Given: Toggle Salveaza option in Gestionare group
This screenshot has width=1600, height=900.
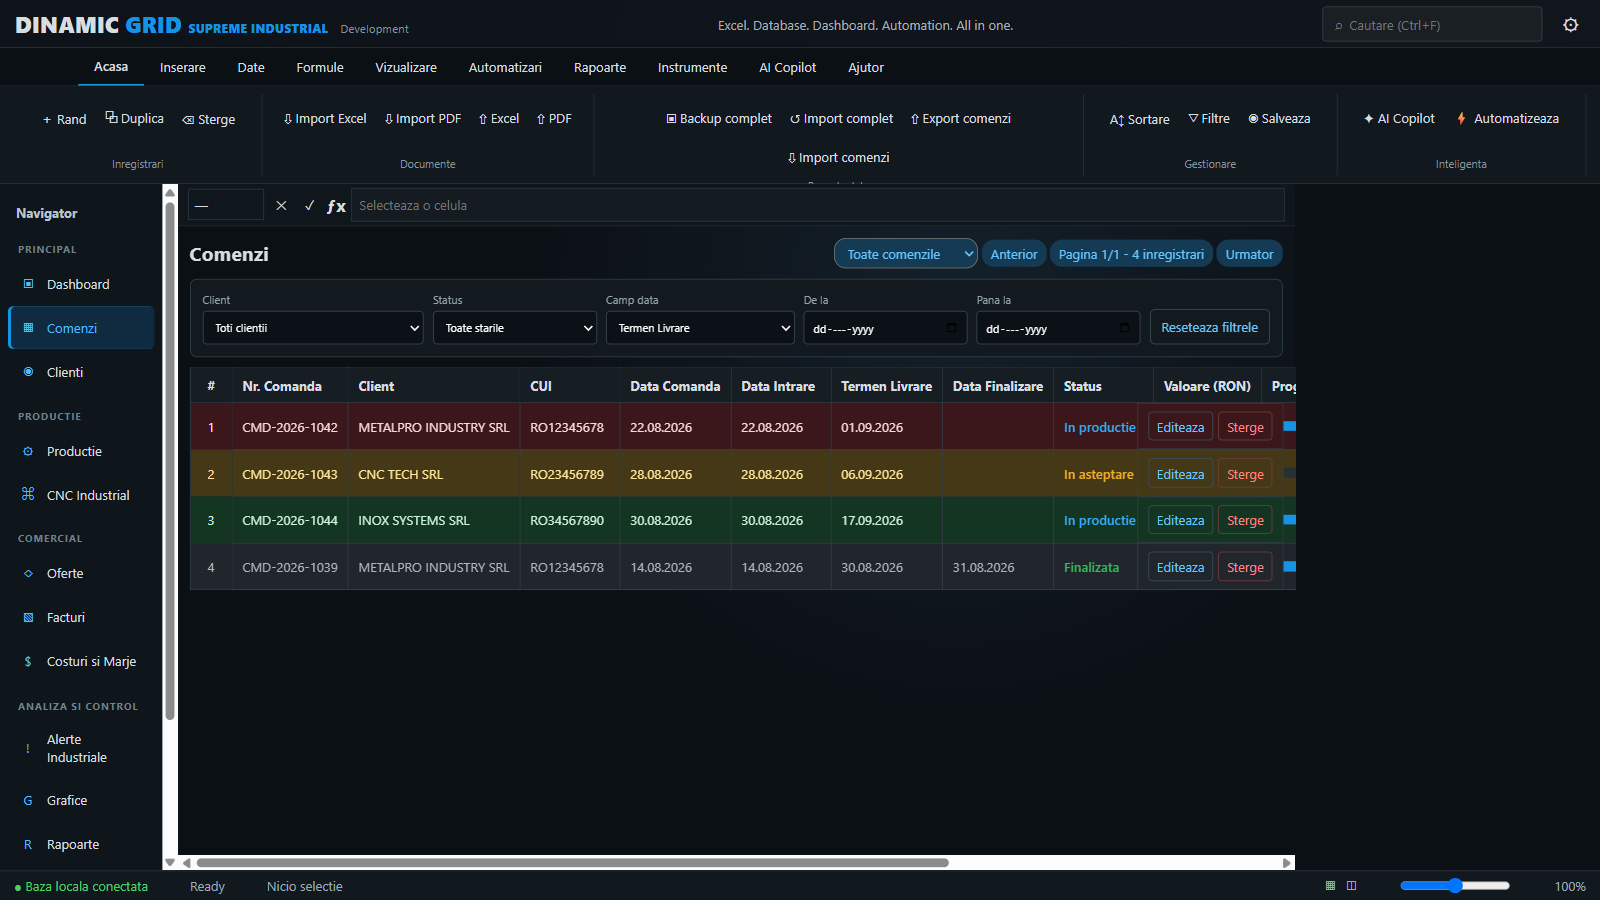Looking at the screenshot, I should 1279,119.
